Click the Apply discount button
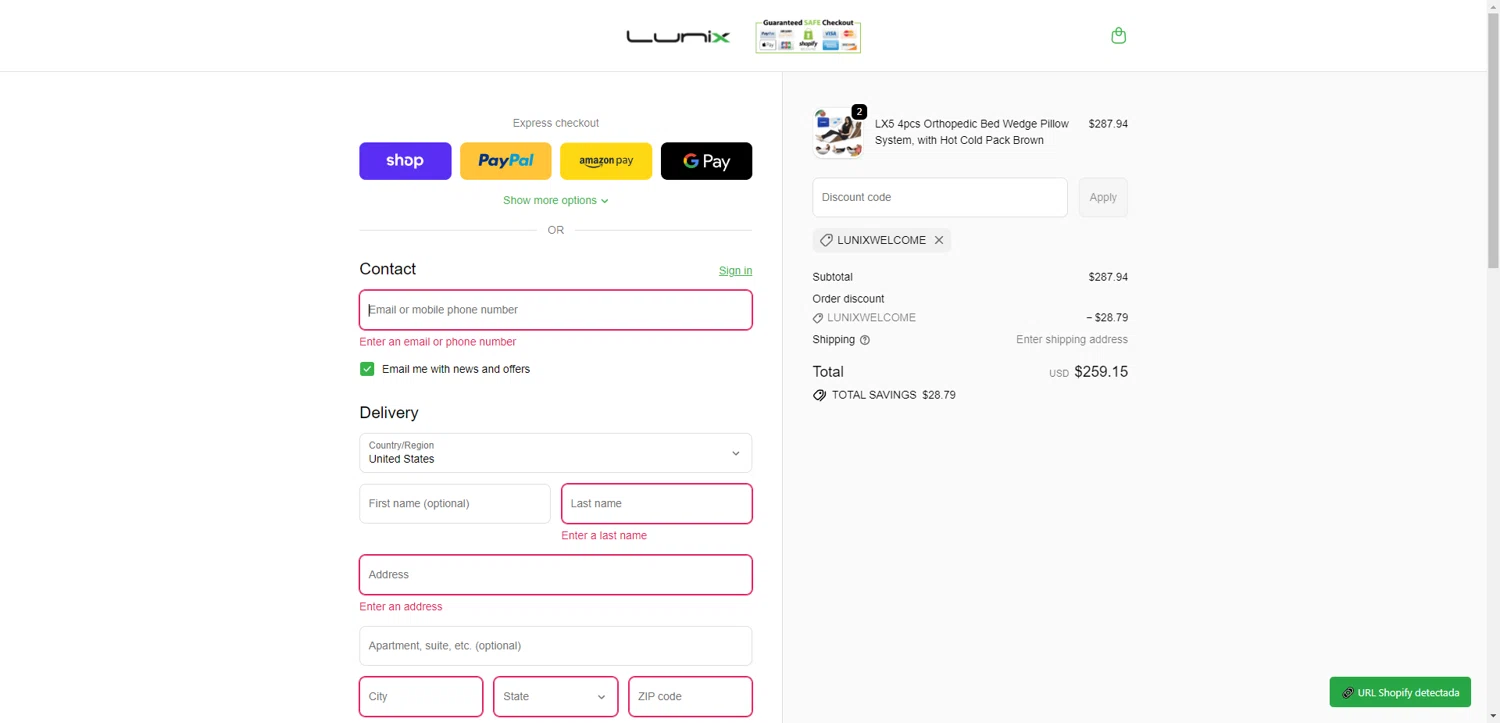 pyautogui.click(x=1103, y=197)
